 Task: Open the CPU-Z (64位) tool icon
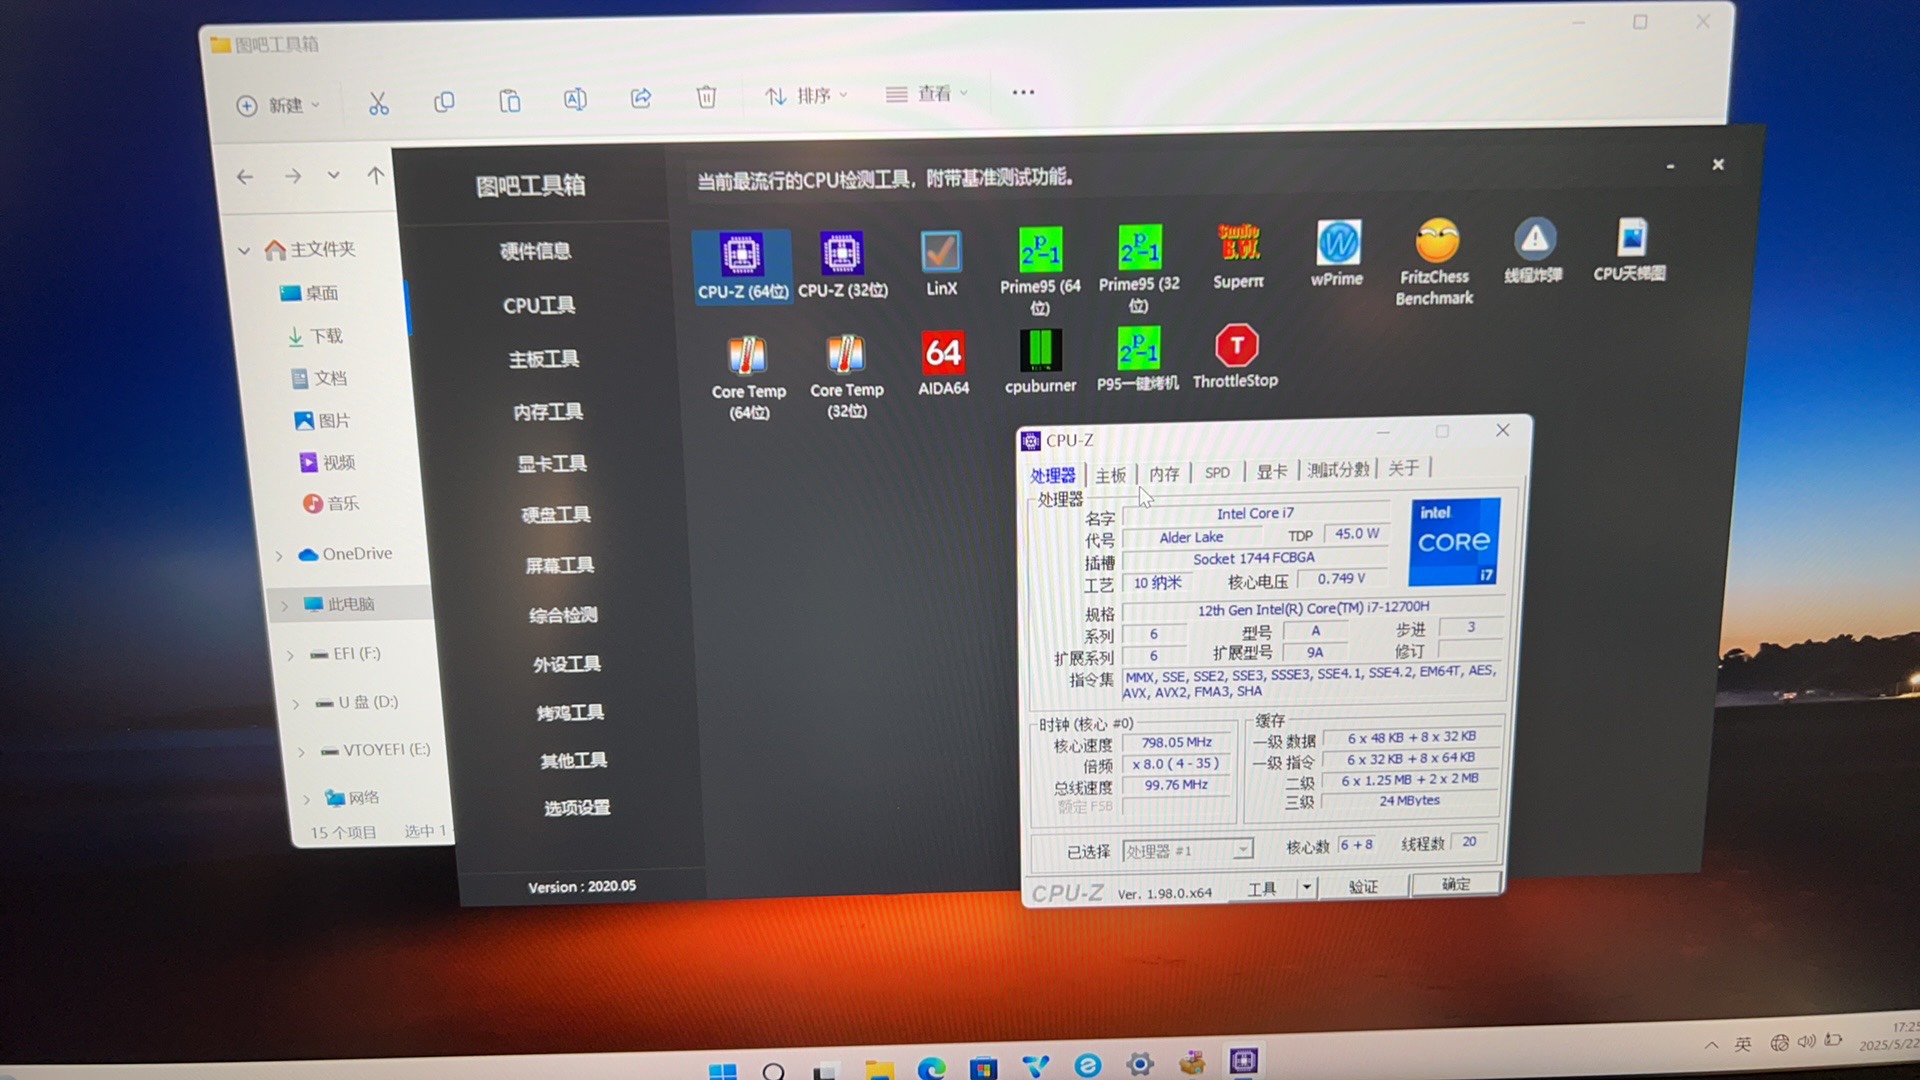pos(742,256)
